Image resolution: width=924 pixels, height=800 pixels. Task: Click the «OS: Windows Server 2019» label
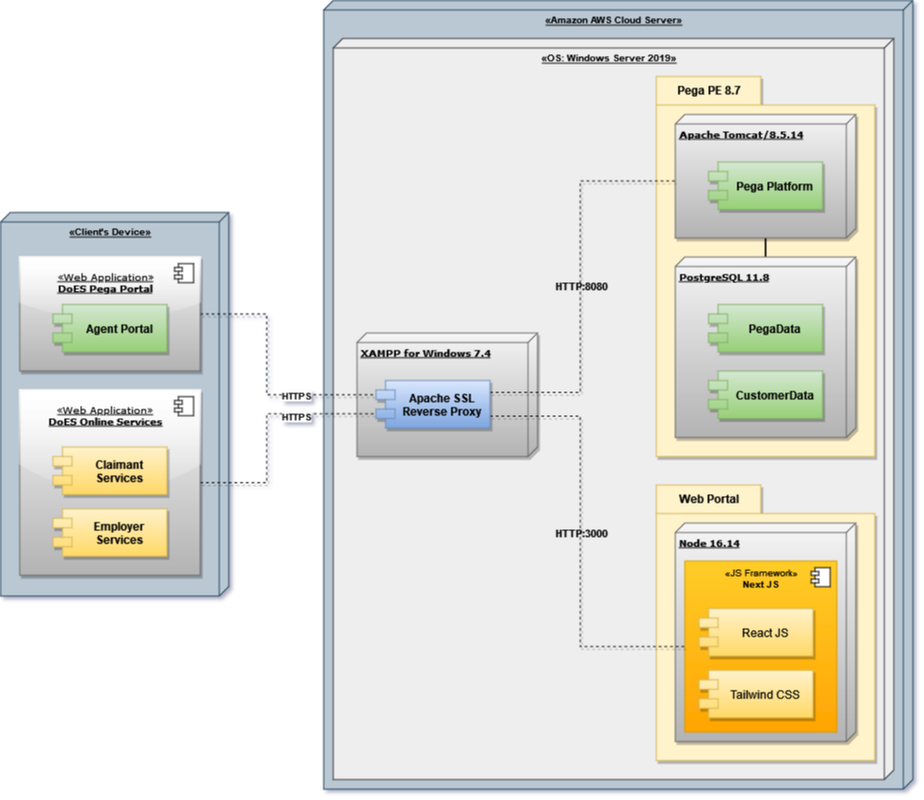pyautogui.click(x=609, y=58)
